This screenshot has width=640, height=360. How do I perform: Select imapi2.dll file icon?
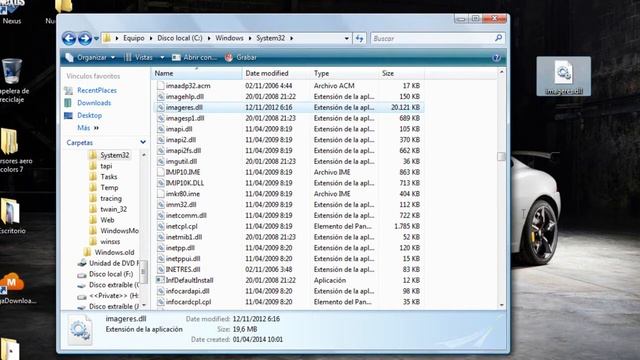point(160,140)
